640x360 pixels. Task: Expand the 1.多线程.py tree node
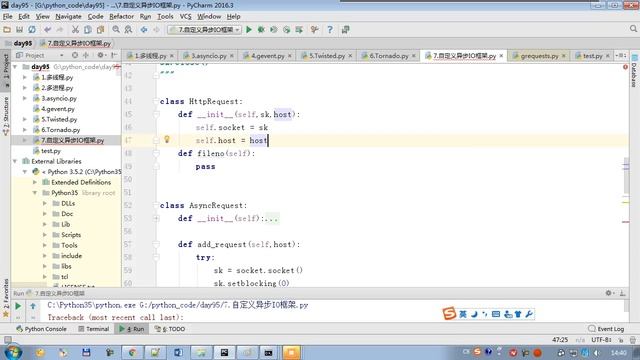point(25,77)
